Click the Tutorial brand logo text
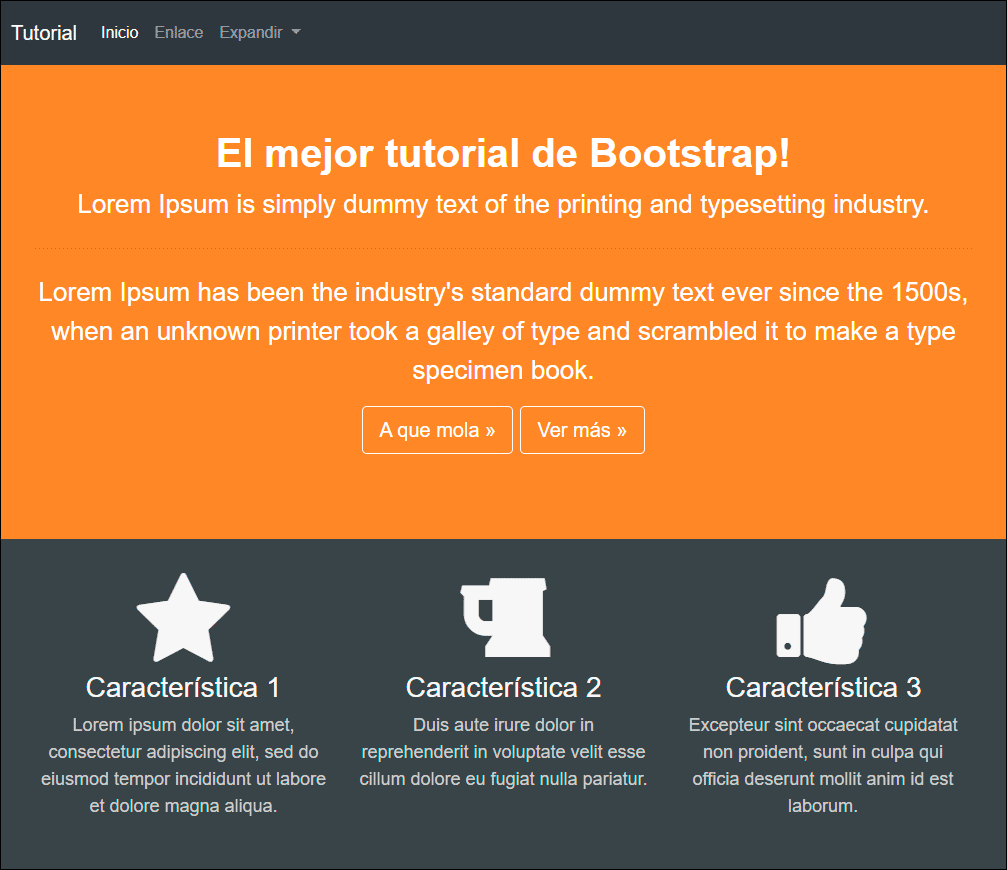This screenshot has width=1007, height=870. click(44, 33)
